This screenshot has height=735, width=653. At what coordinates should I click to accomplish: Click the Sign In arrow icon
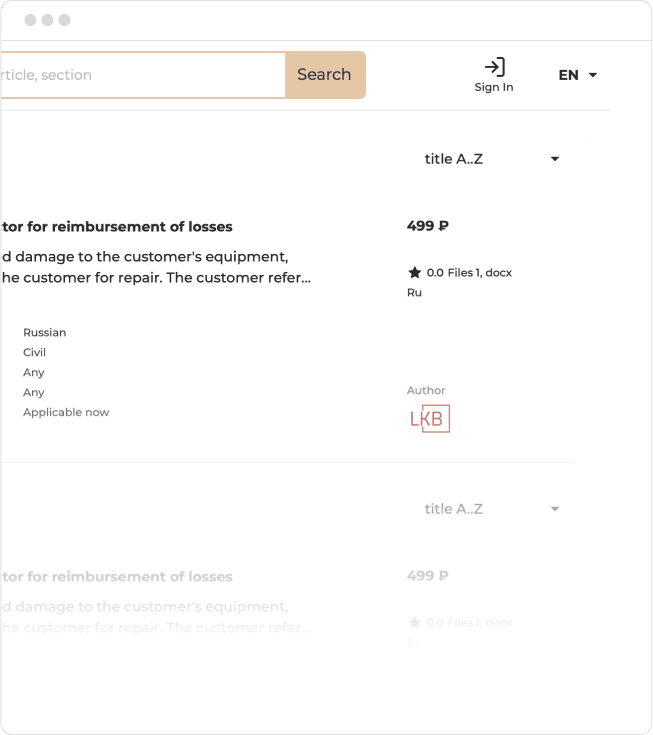pyautogui.click(x=494, y=67)
